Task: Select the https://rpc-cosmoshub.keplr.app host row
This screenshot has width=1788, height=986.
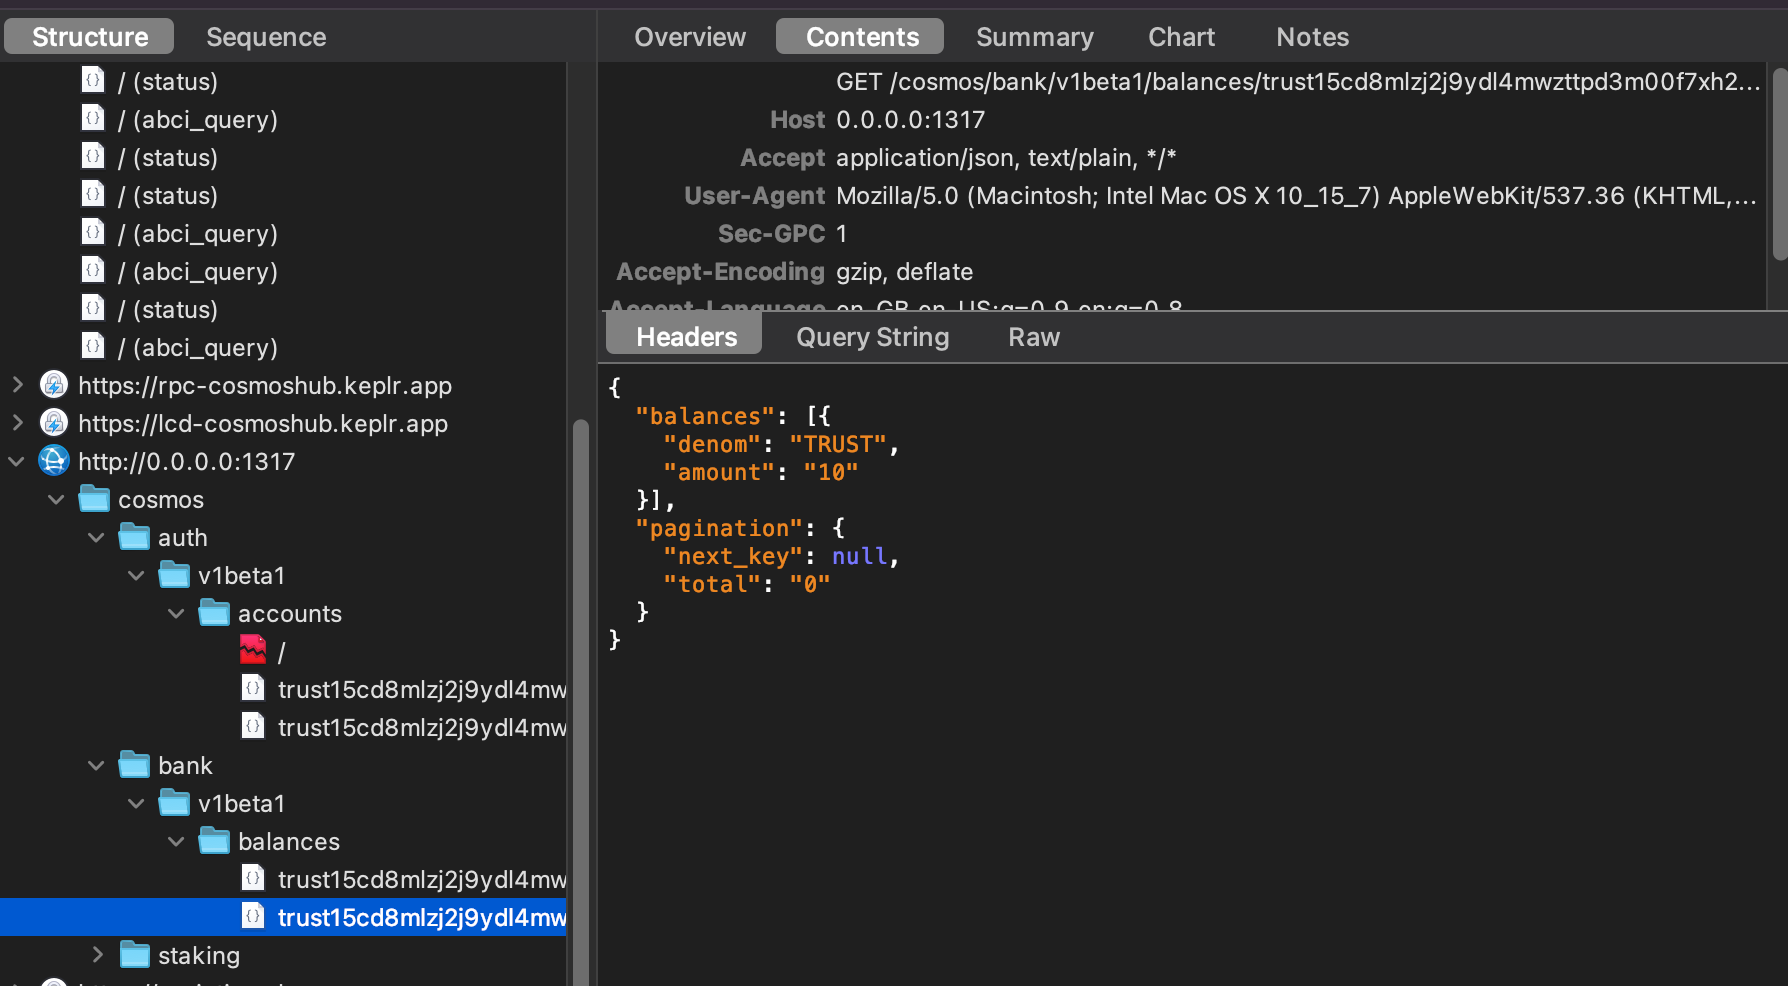Action: coord(283,385)
